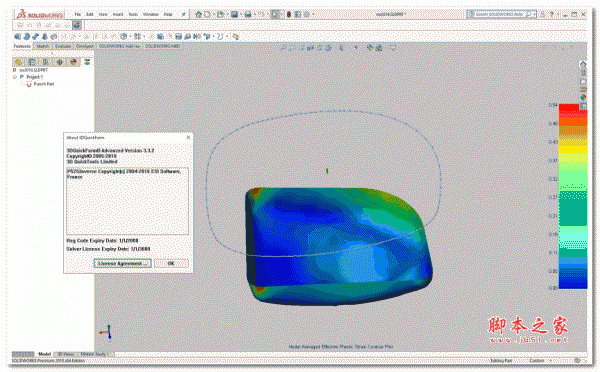Screen dimensions: 600x372
Task: Open the DisplayManager color ball tab icon
Action: [x=73, y=62]
